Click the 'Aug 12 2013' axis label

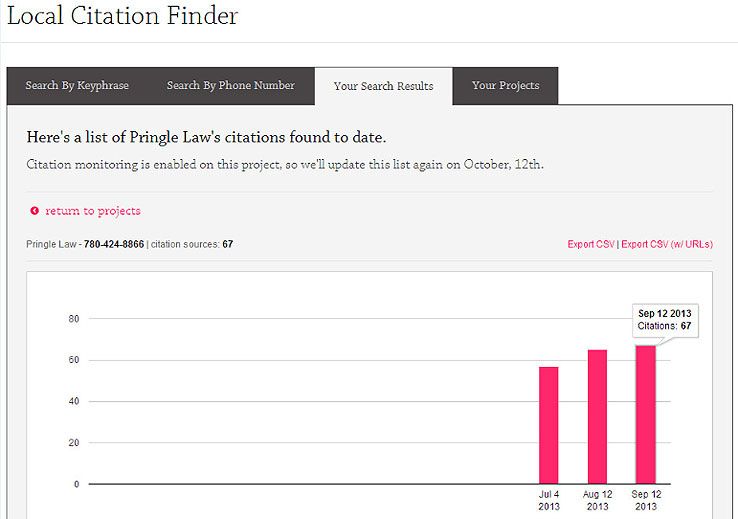(597, 500)
